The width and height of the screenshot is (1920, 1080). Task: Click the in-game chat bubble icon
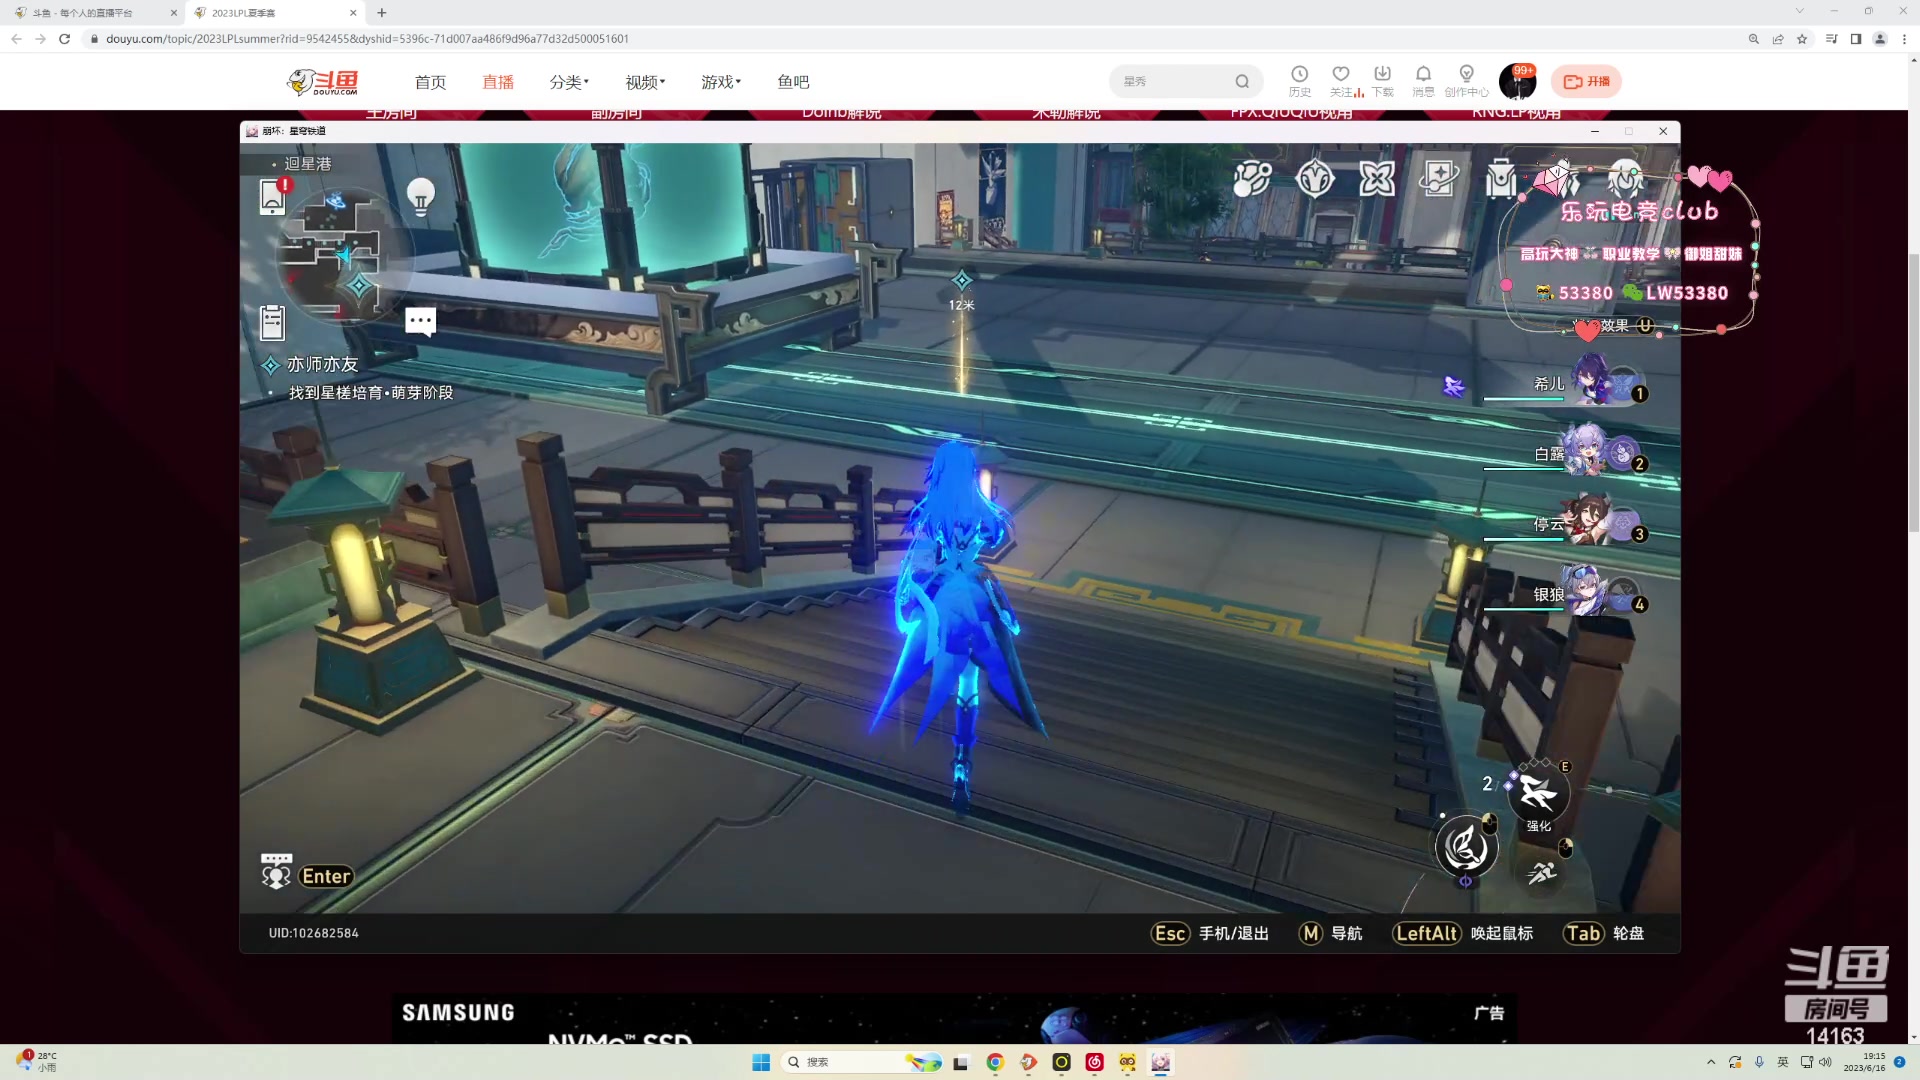coord(420,321)
